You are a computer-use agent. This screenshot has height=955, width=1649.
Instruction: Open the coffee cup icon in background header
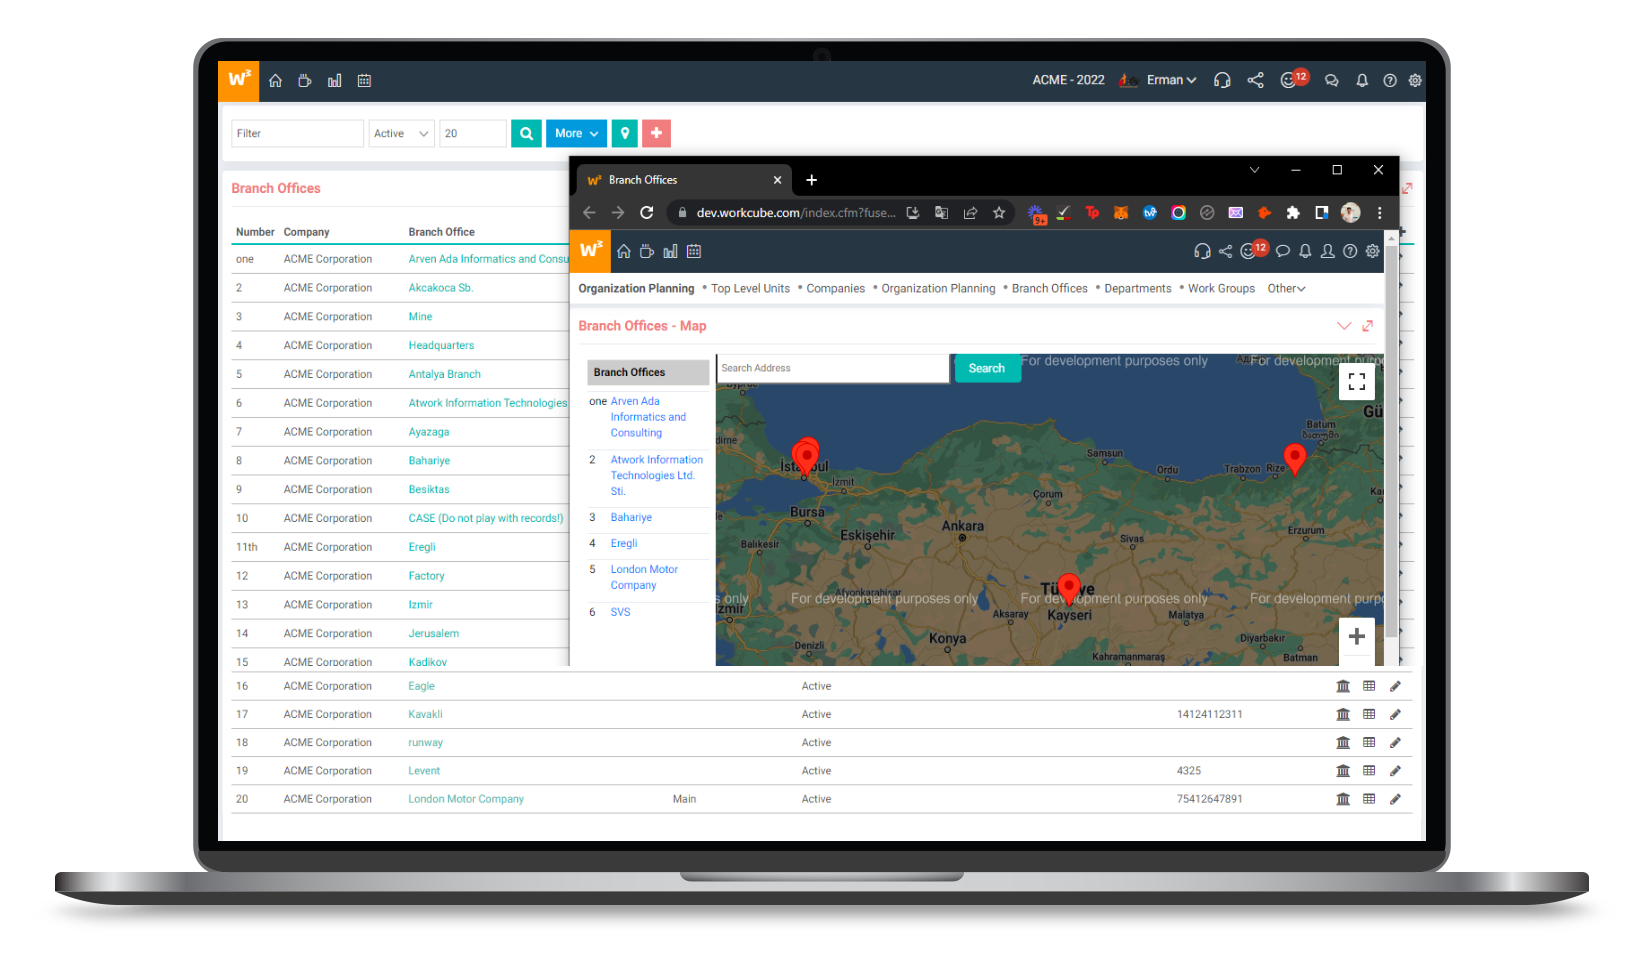tap(305, 80)
